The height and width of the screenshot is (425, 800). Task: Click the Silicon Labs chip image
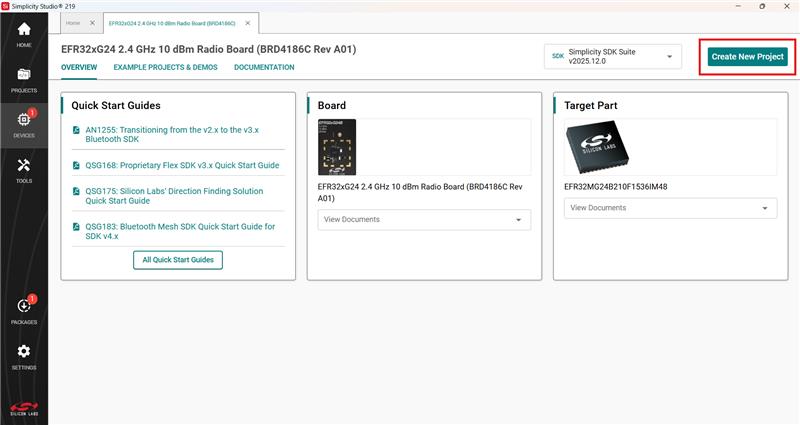click(597, 147)
